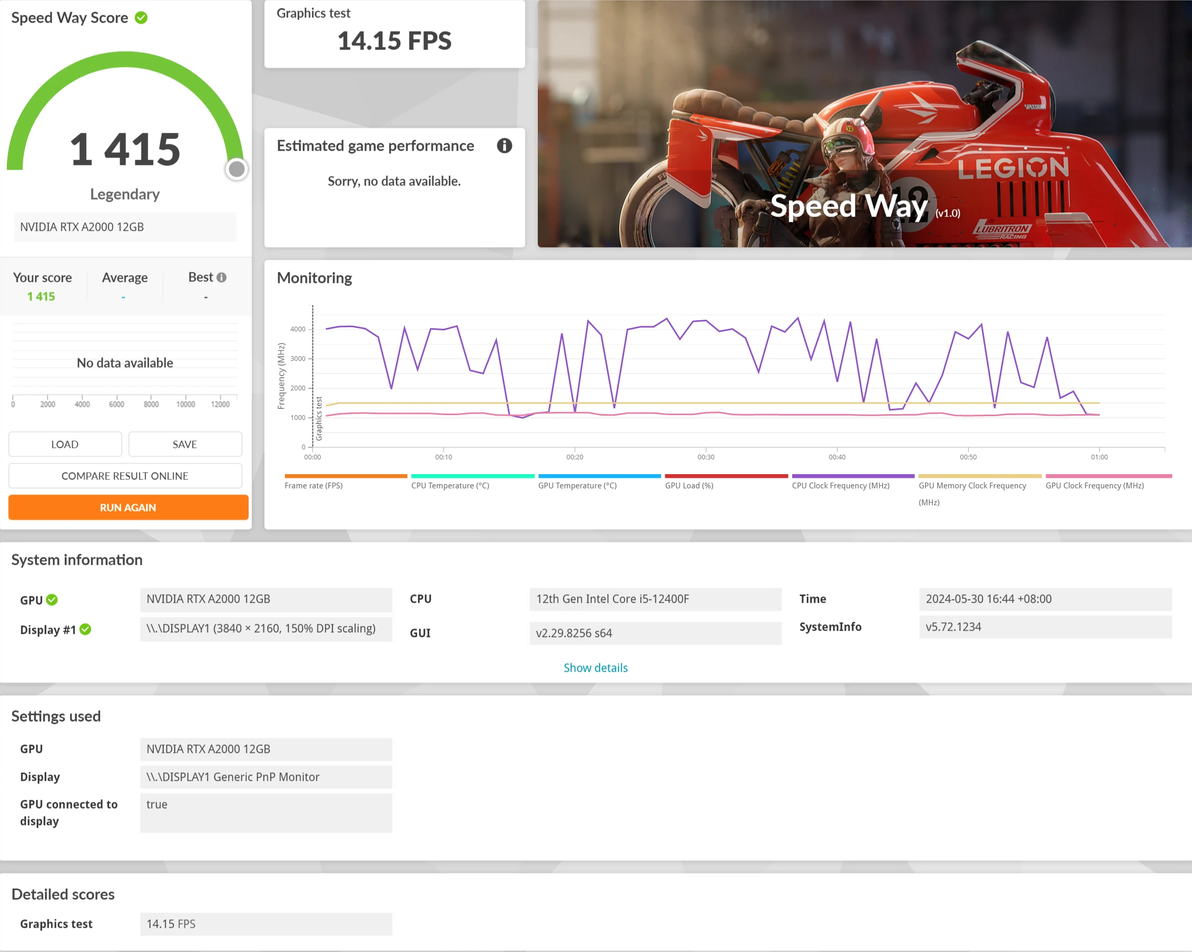This screenshot has width=1192, height=952.
Task: Toggle the GPU Temperature legend series
Action: [599, 481]
